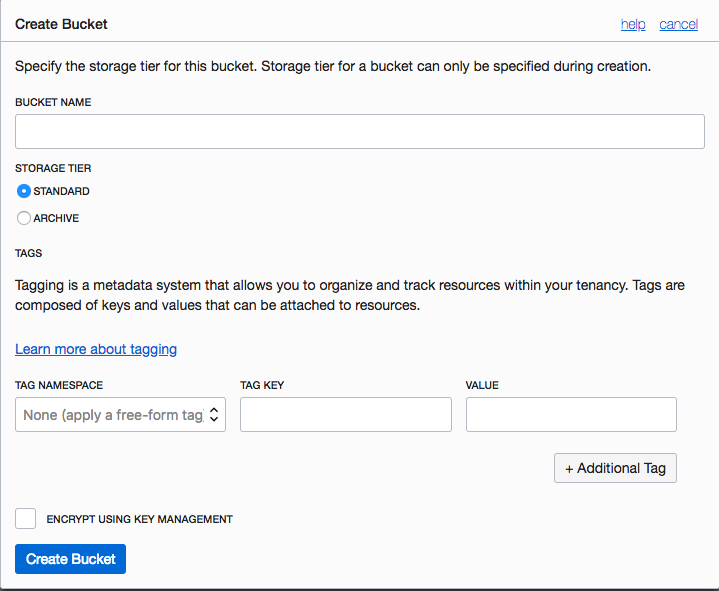Screen dimensions: 719x591
Task: Click the Encrypt Using Key Management label
Action: pyautogui.click(x=139, y=519)
